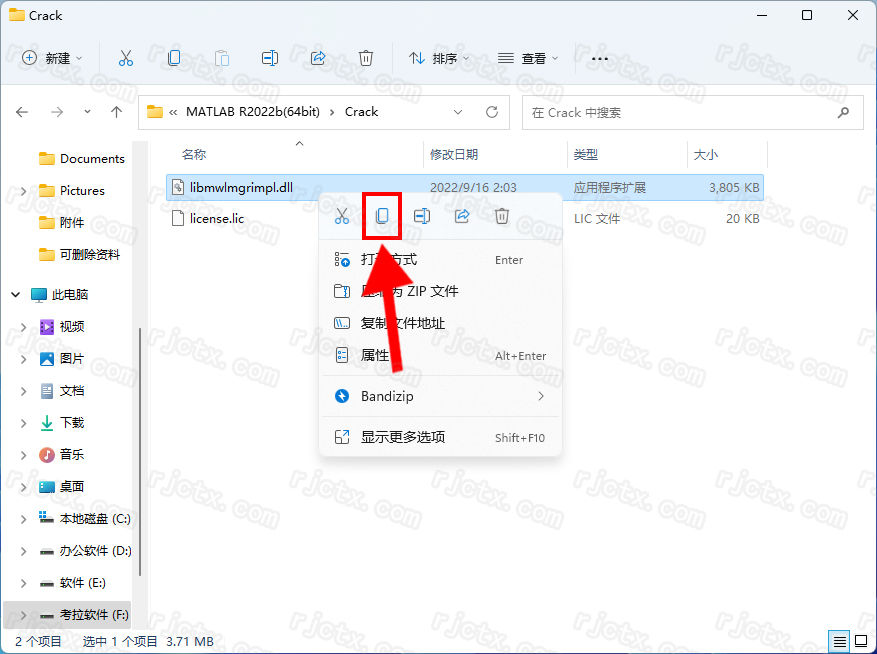
Task: Expand the 本地磁盘 (C:) tree node
Action: click(23, 519)
